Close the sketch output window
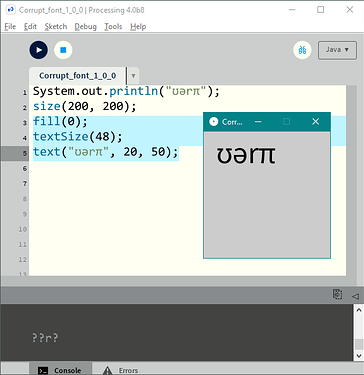This screenshot has height=375, width=364. [315, 122]
